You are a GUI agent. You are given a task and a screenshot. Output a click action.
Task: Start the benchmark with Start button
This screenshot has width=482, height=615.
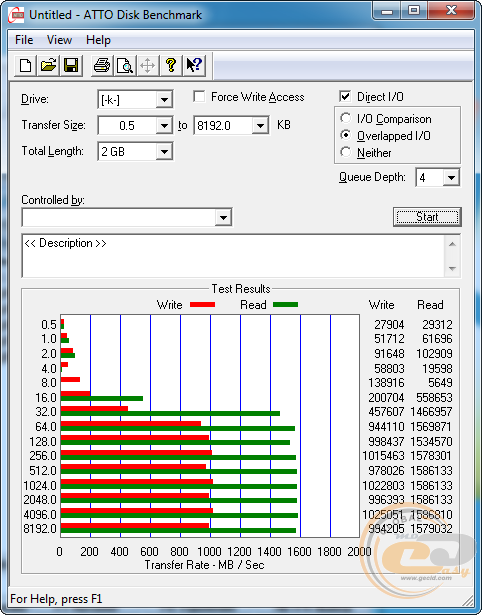coord(427,217)
